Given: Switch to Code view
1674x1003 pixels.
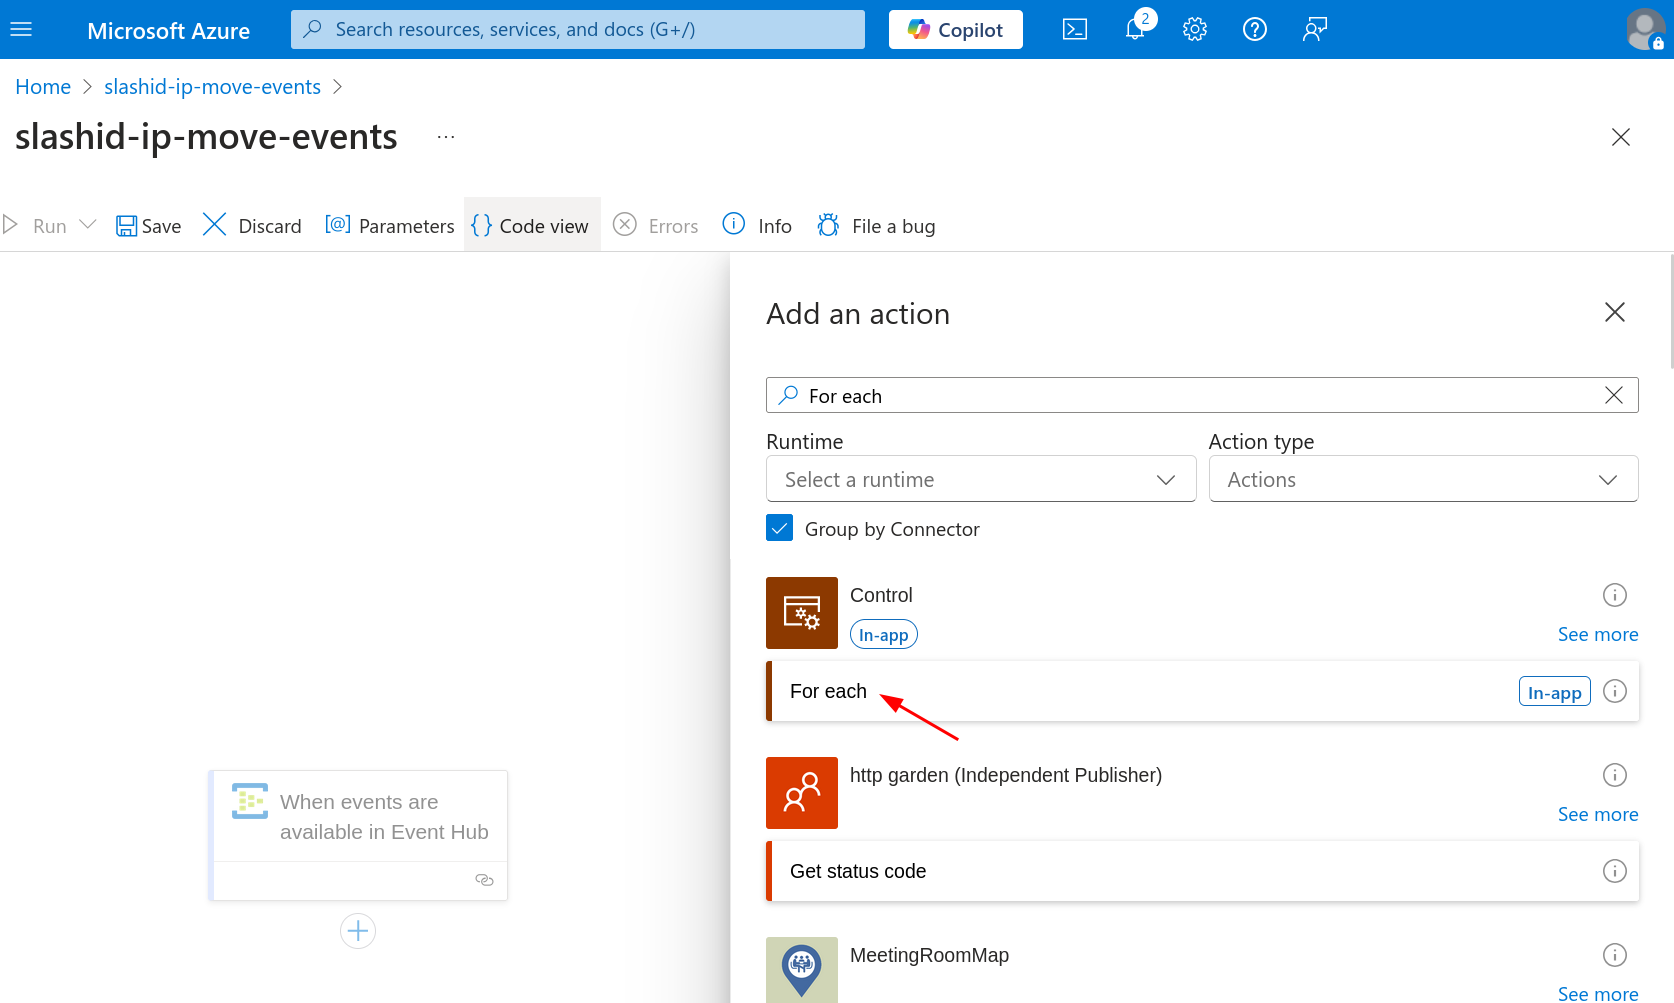Looking at the screenshot, I should [531, 226].
